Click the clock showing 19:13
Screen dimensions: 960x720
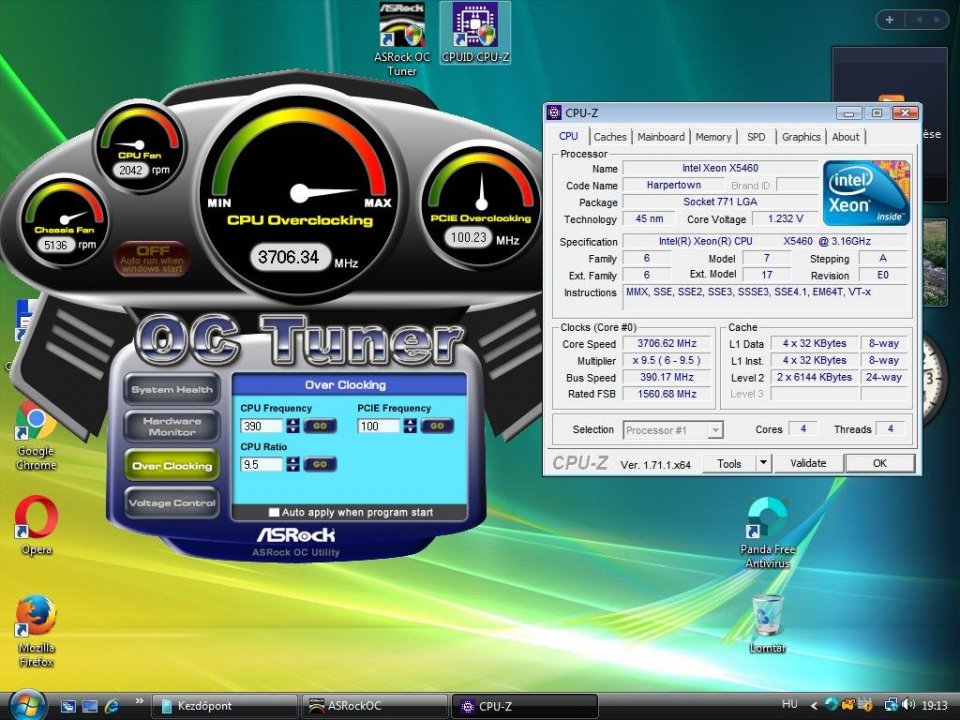click(934, 706)
